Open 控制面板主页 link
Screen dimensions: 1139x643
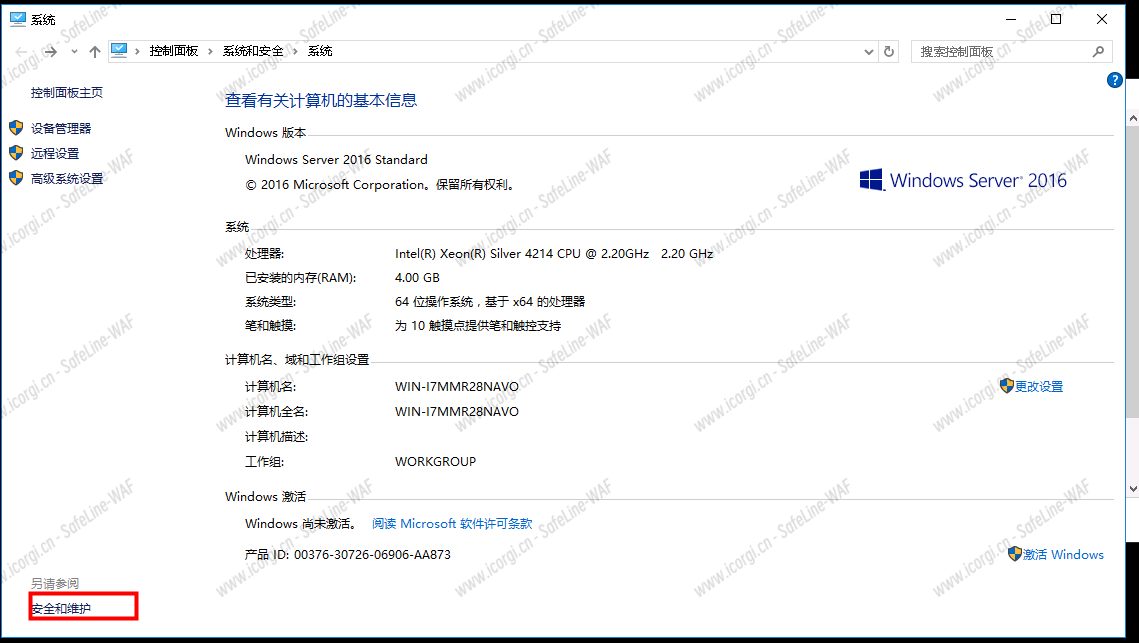67,92
